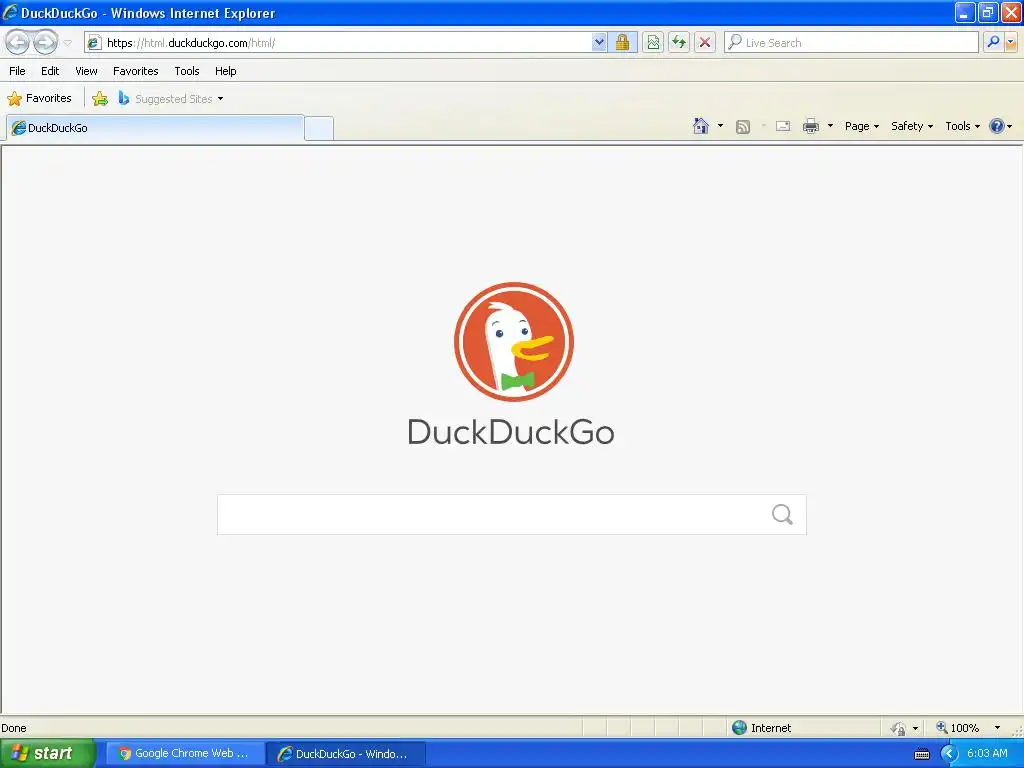
Task: Click the RSS feeds icon
Action: click(743, 127)
